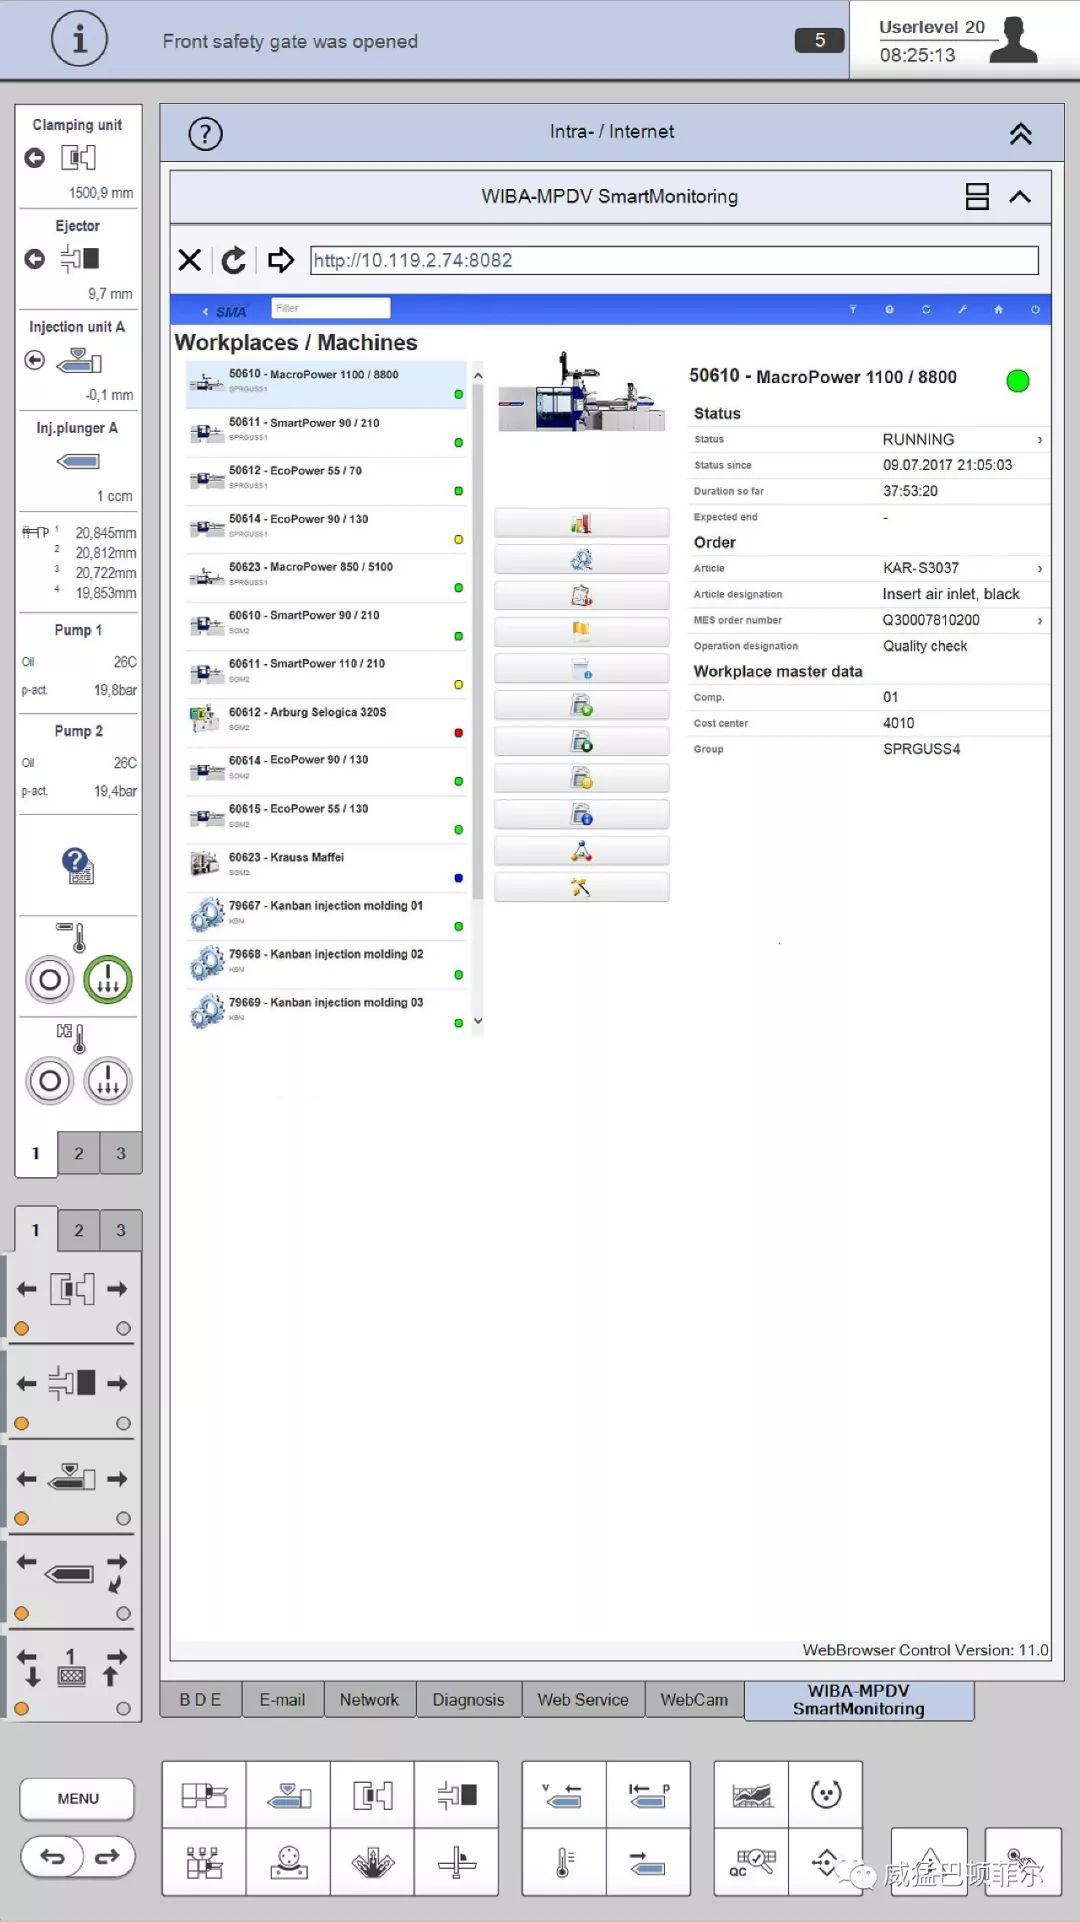Open the WebCam tab

(694, 1700)
